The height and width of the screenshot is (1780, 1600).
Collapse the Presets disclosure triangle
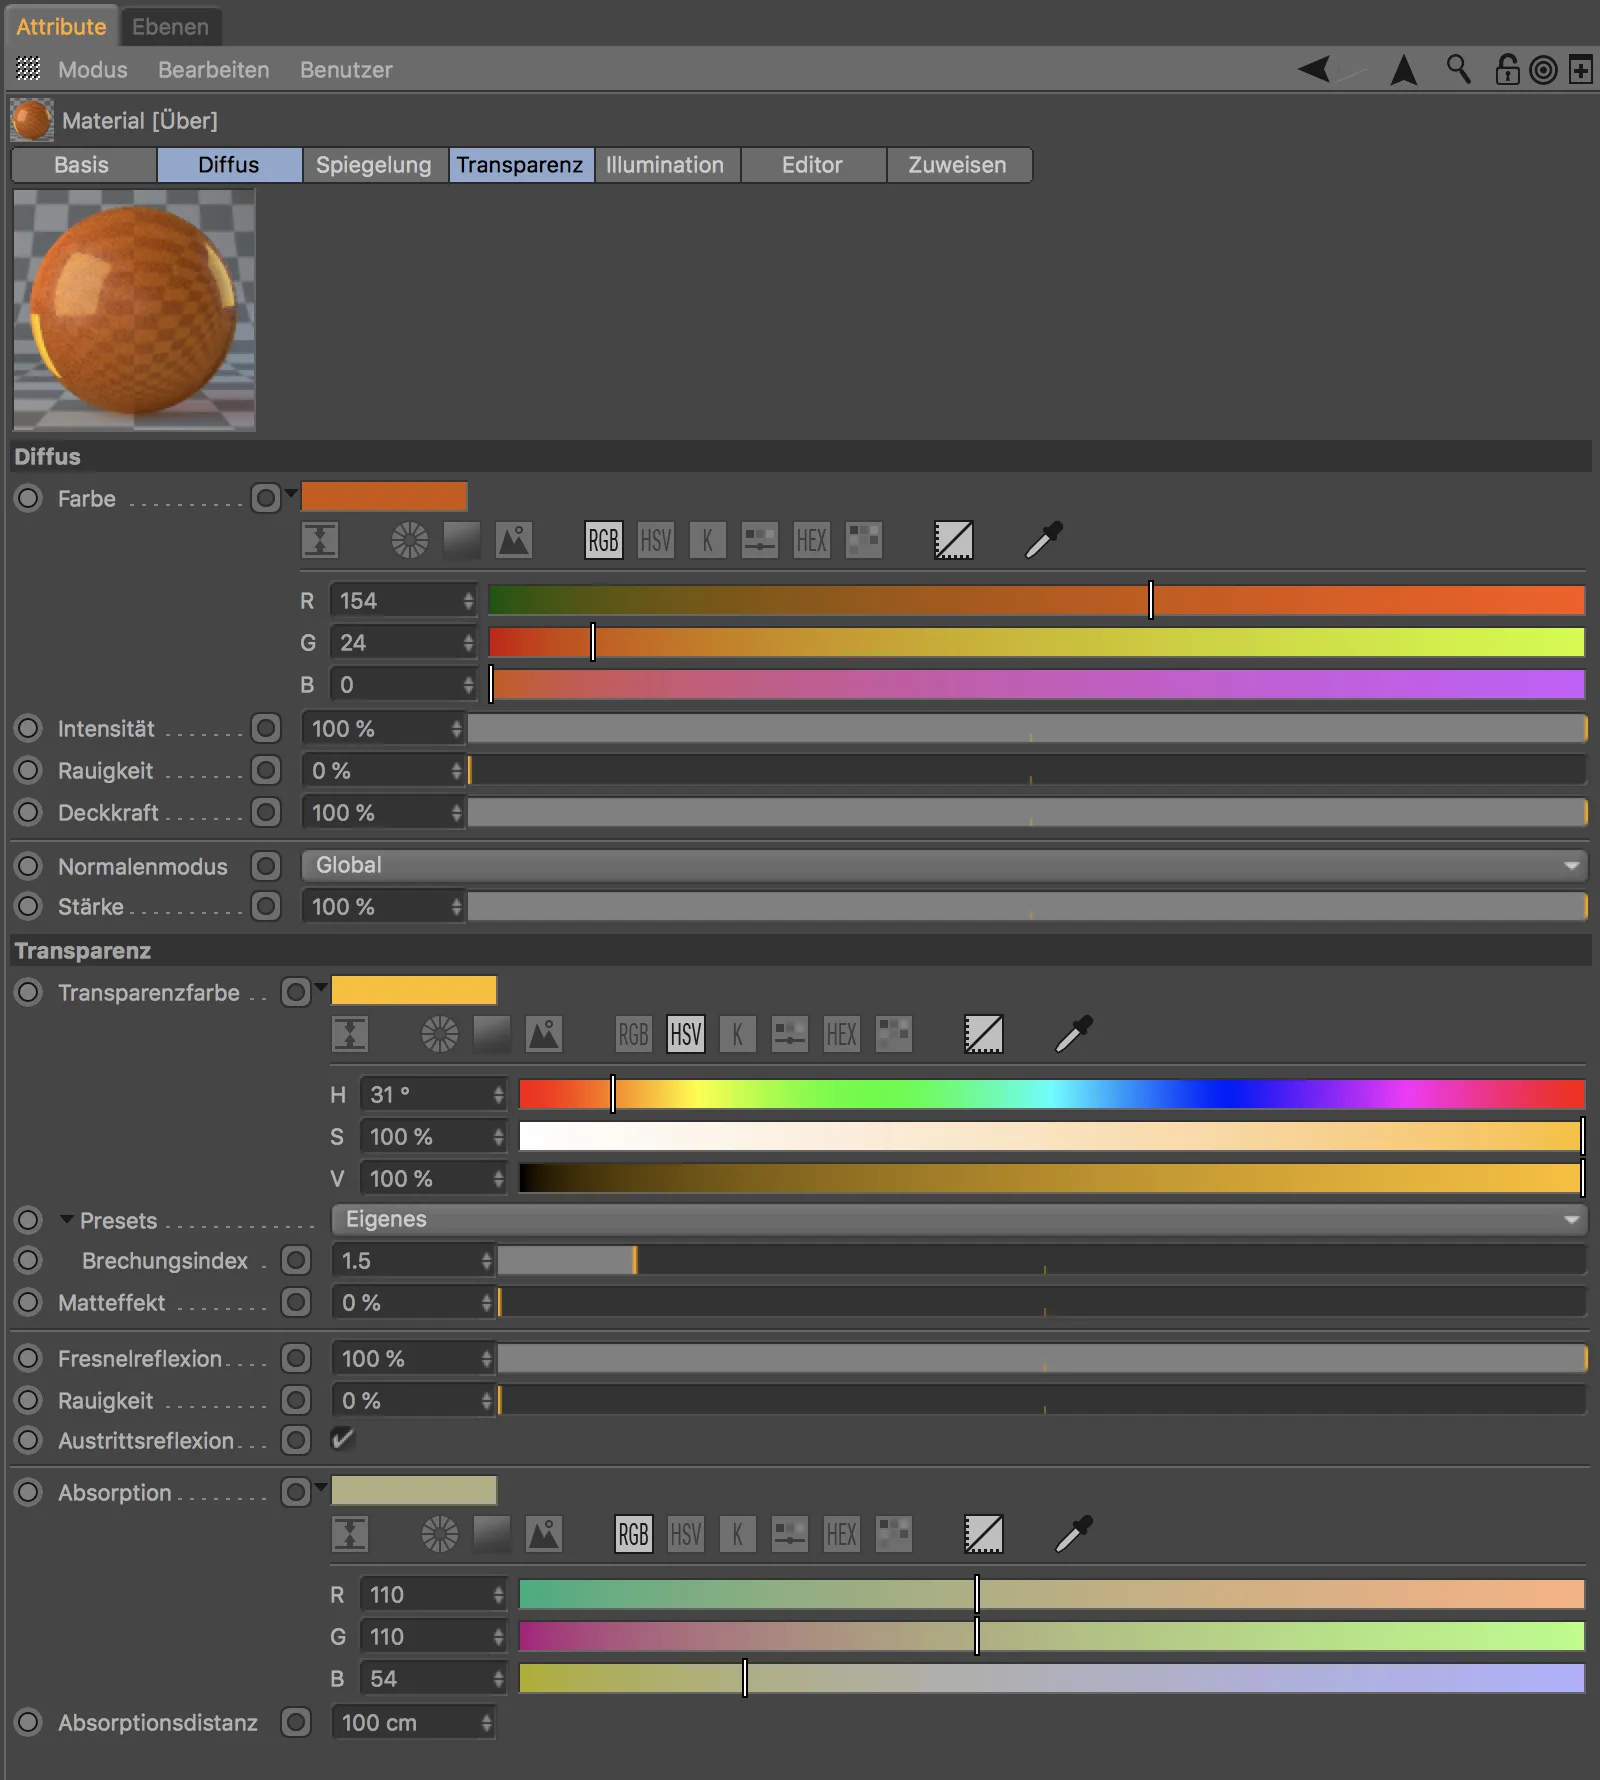(x=67, y=1219)
